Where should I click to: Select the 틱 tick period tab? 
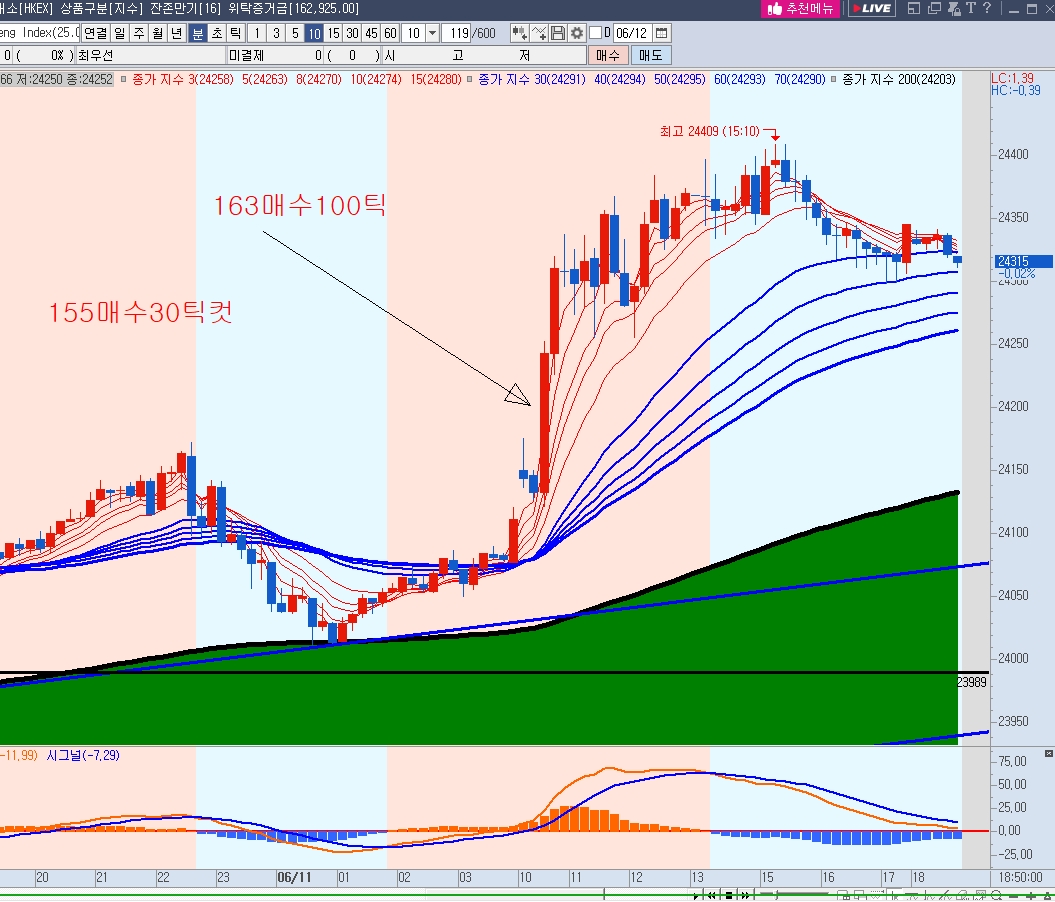coord(235,33)
